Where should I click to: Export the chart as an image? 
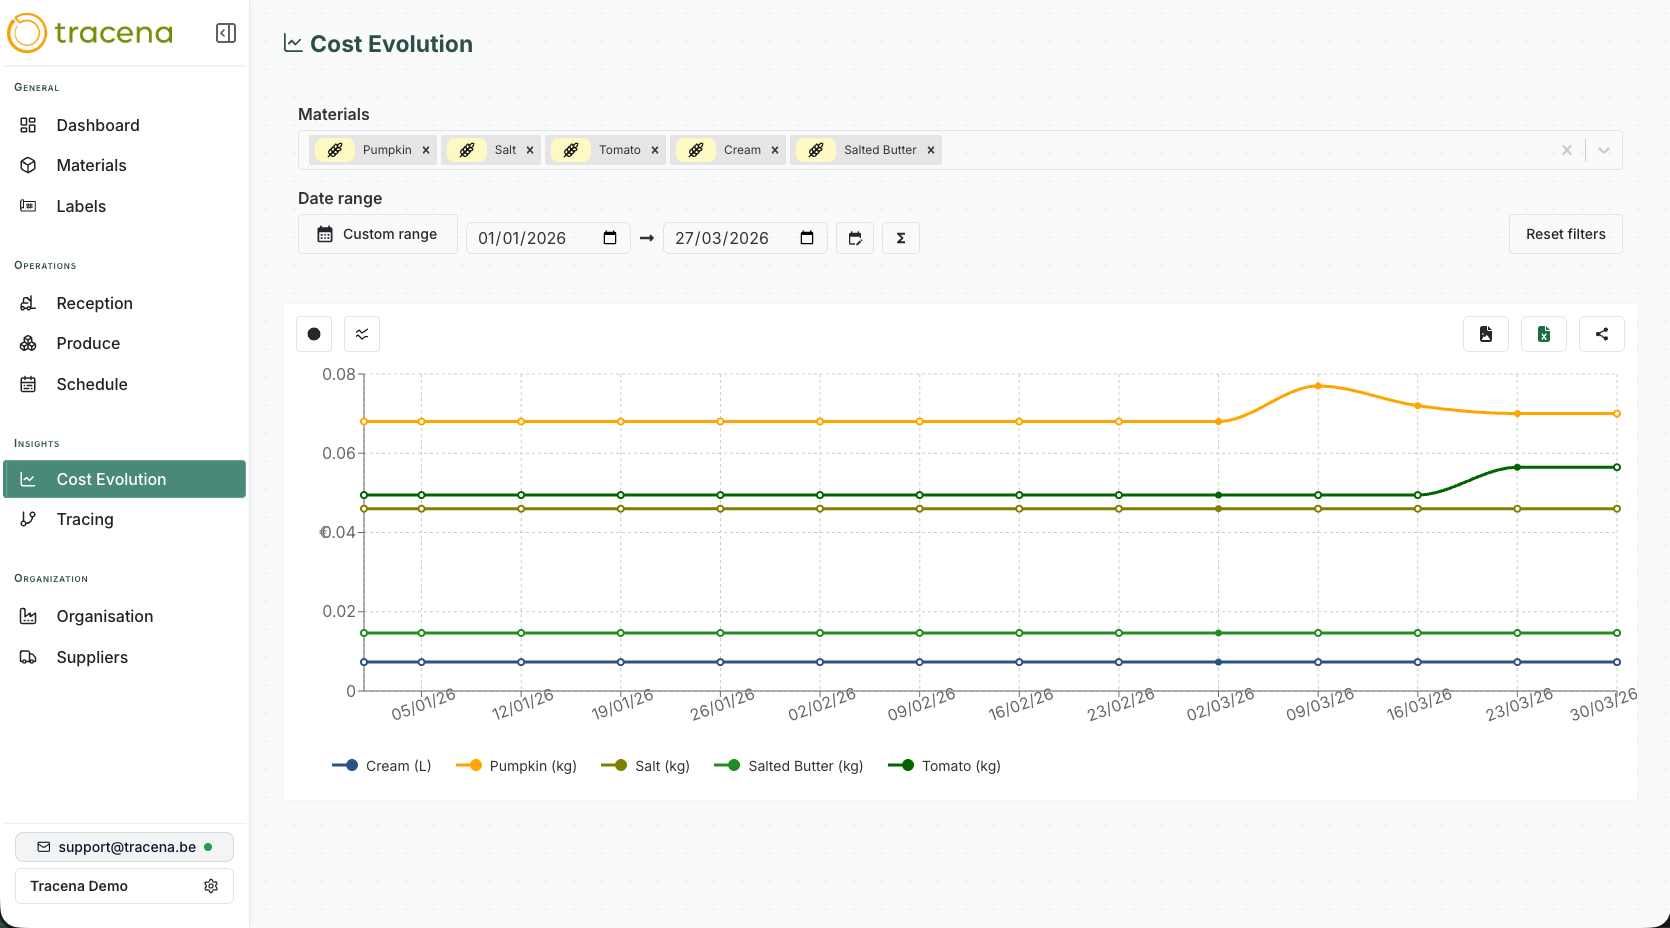coord(1486,334)
